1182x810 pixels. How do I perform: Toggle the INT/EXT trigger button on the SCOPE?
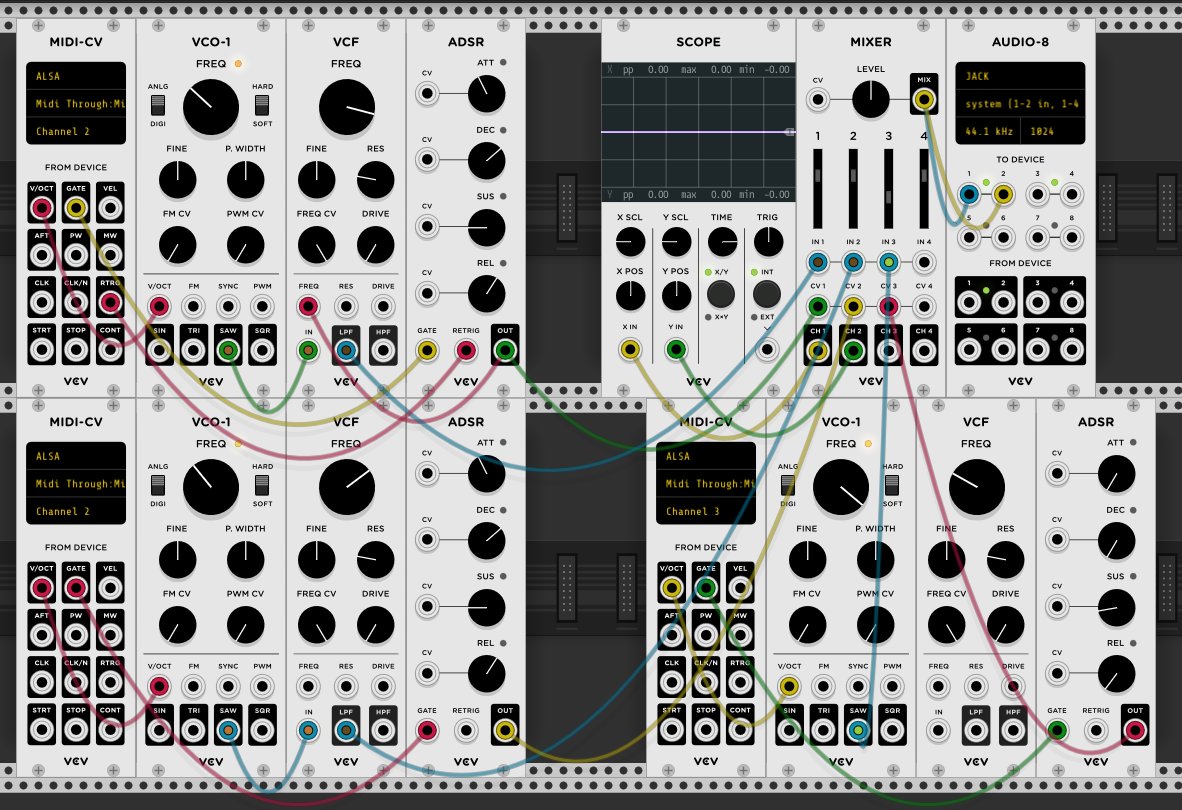pyautogui.click(x=767, y=294)
